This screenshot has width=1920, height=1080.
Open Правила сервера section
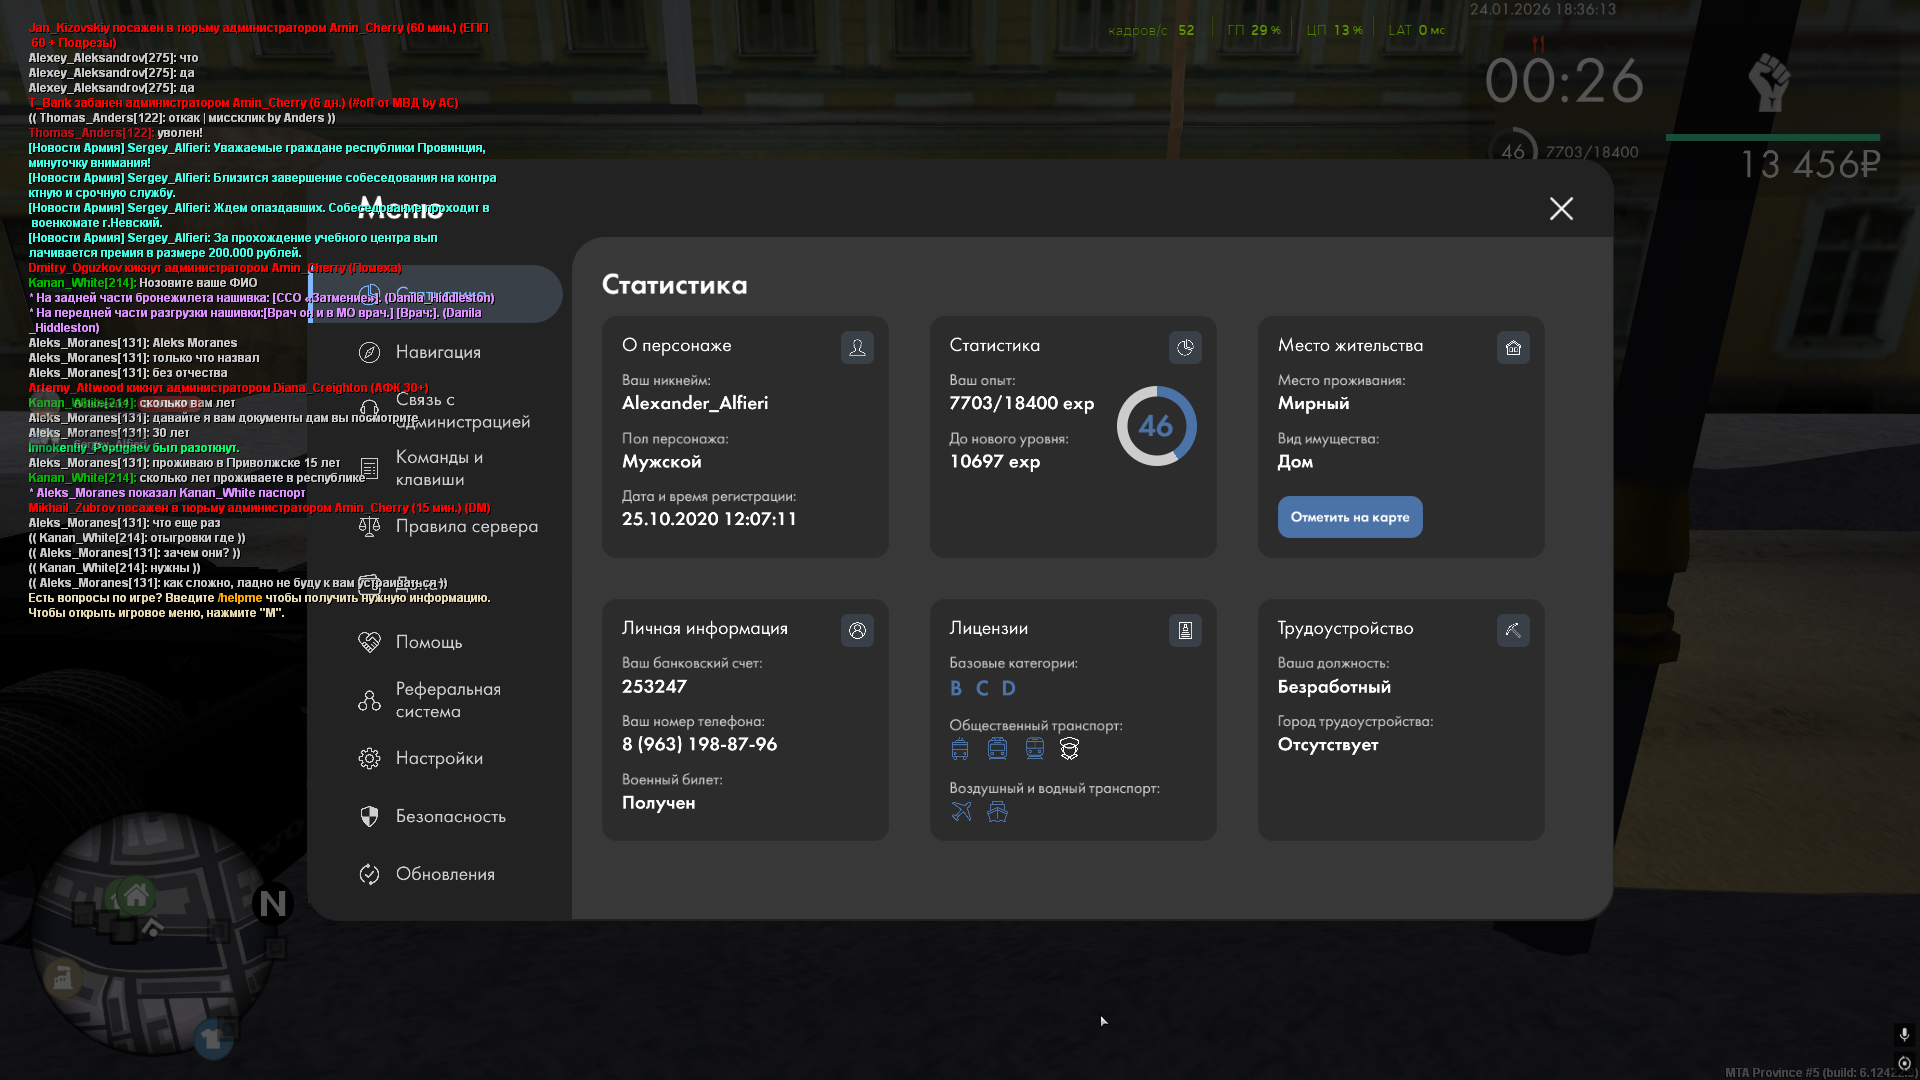466,527
